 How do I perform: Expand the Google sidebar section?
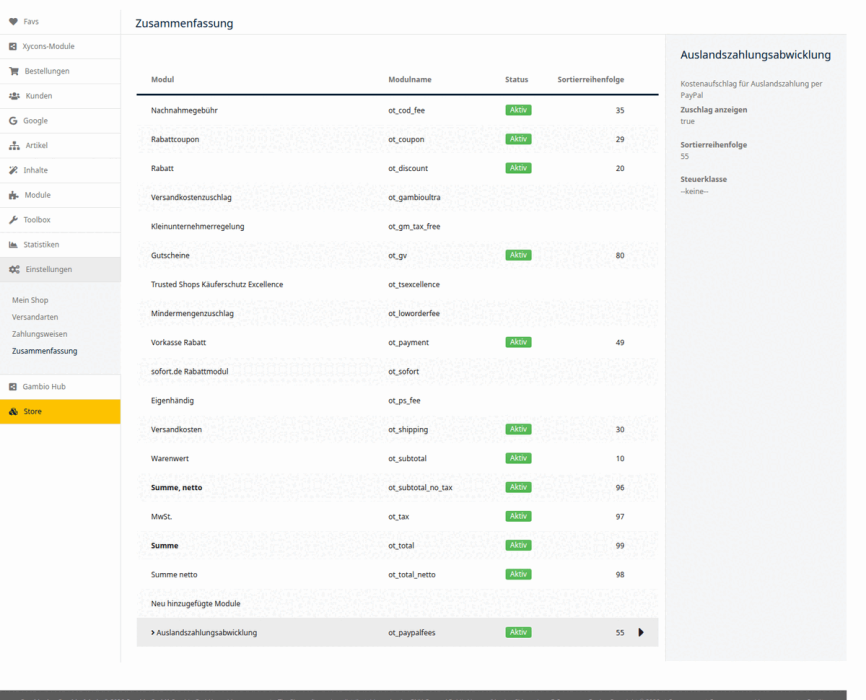(x=60, y=120)
